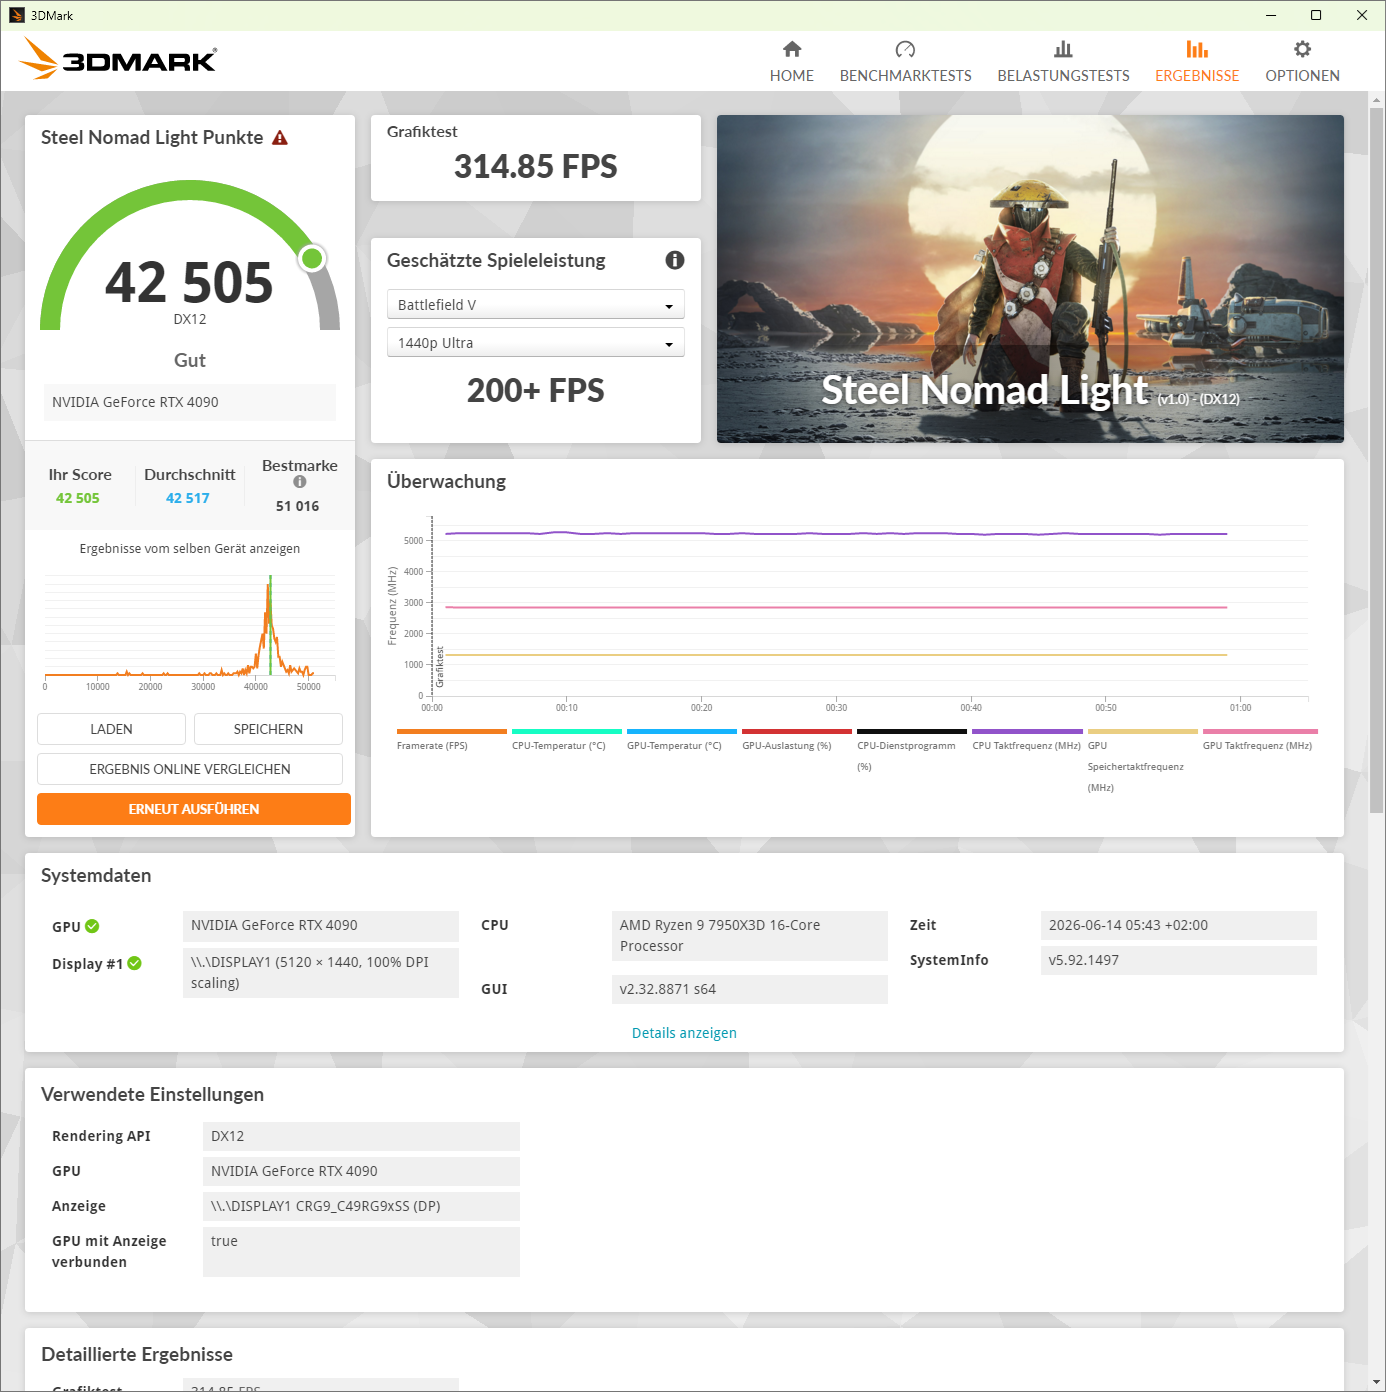Click the GPU-Auslastung red color swatch
Image resolution: width=1386 pixels, height=1392 pixels.
point(797,731)
